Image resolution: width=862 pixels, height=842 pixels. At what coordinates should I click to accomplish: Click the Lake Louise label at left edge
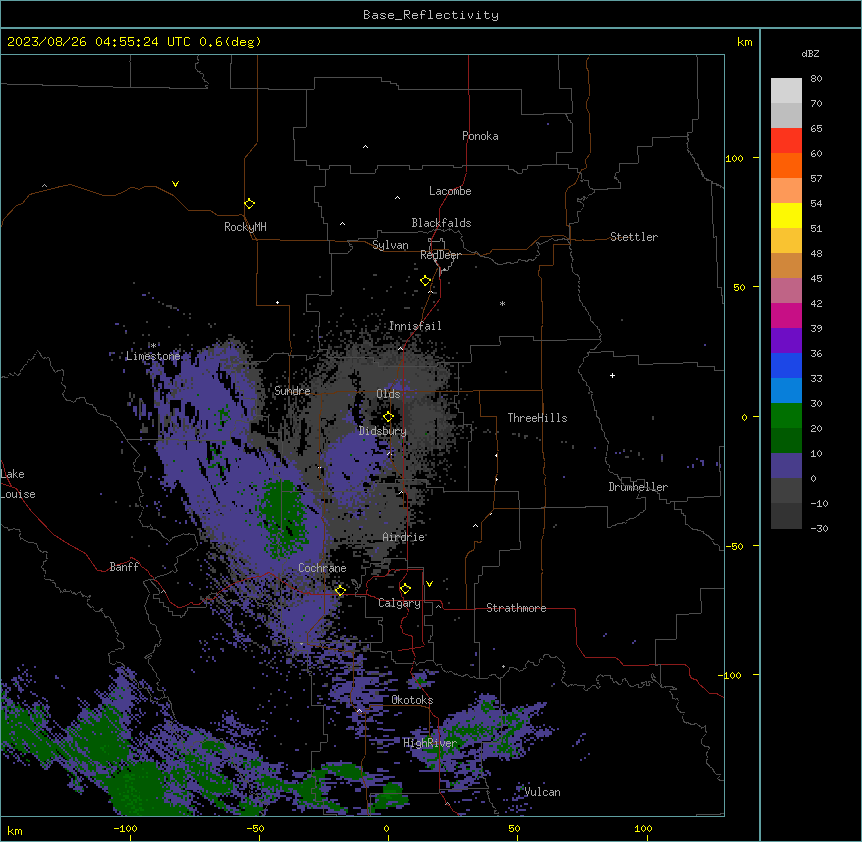click(x=18, y=484)
